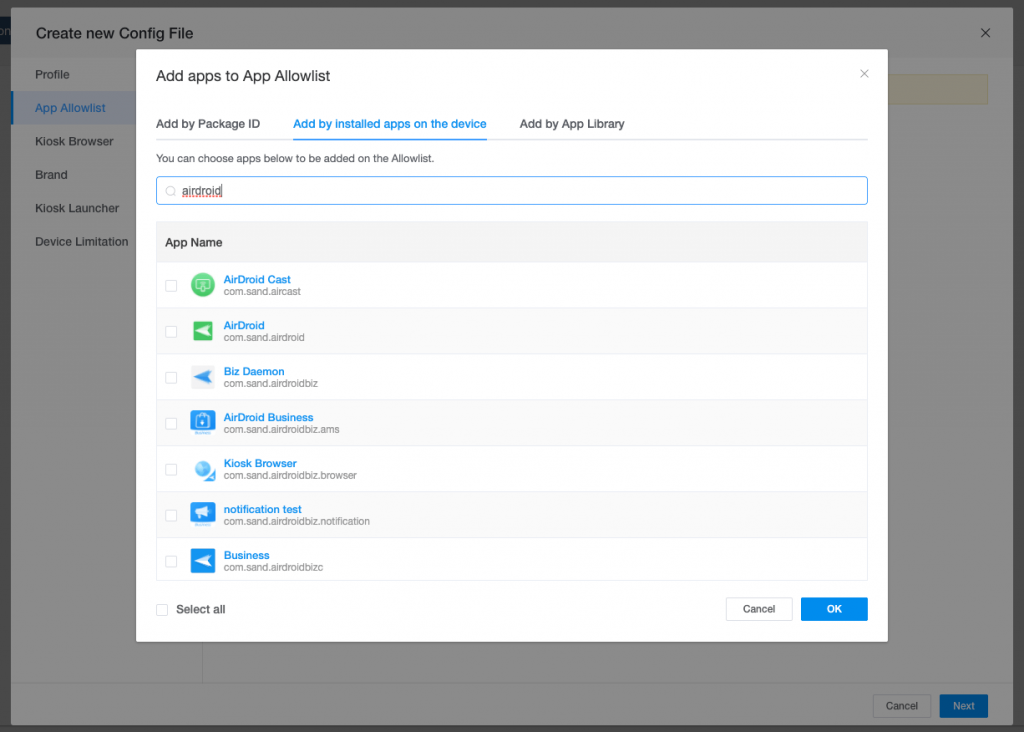Tick the notification test checkbox
Screen dimensions: 1024x732
[x=171, y=515]
